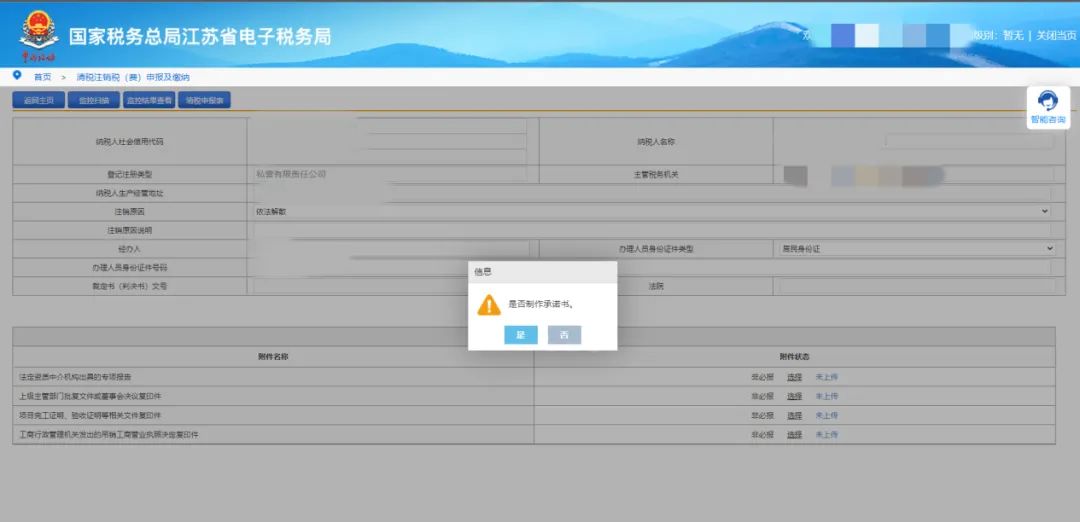1080x522 pixels.
Task: Click the 监控扫描 toolbar button
Action: point(94,100)
